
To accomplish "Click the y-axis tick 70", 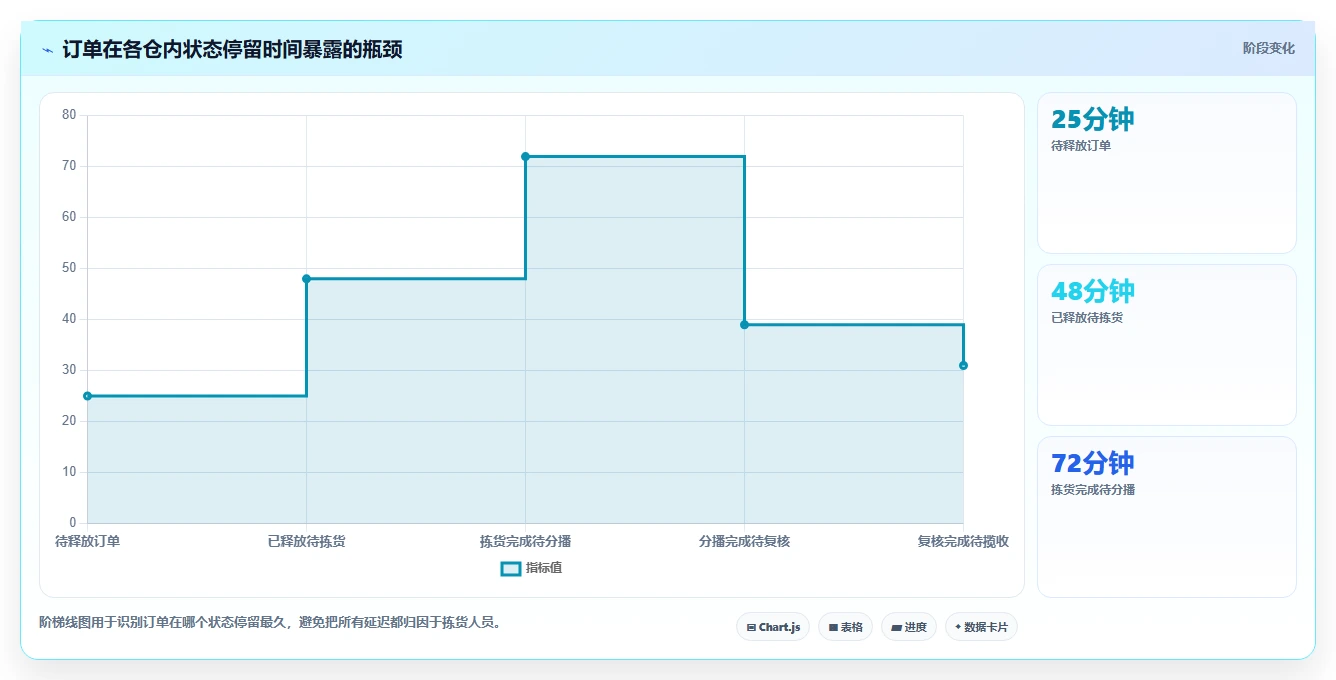I will point(69,166).
